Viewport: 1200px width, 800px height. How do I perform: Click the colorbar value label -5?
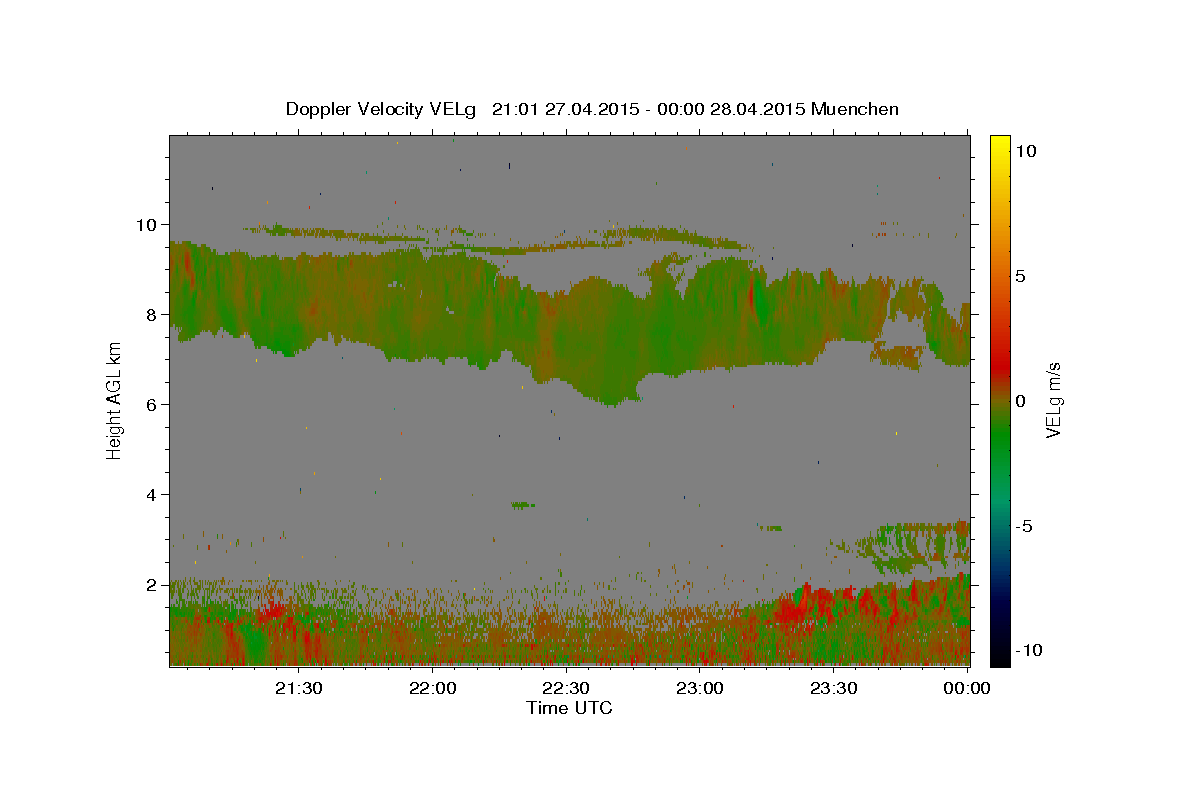tap(1026, 525)
